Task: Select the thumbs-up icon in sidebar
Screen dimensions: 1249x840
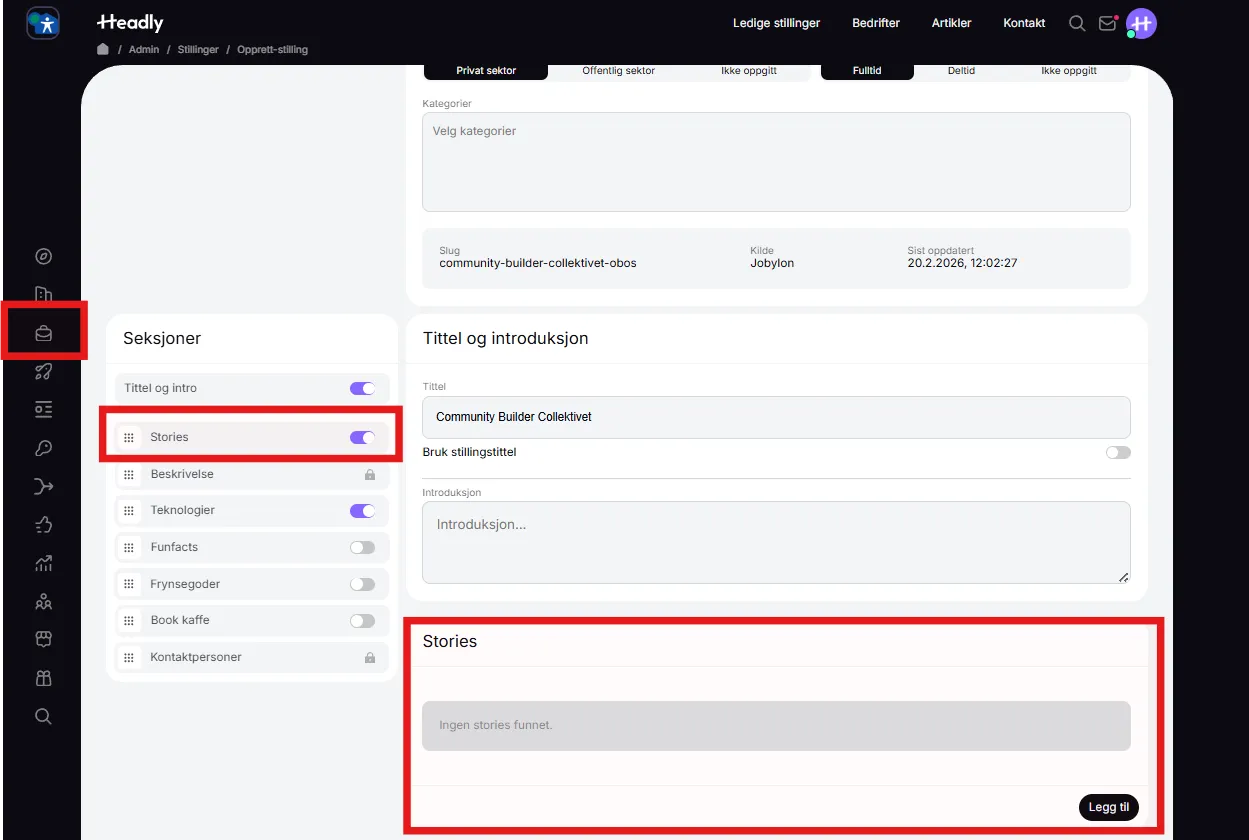Action: click(x=43, y=525)
